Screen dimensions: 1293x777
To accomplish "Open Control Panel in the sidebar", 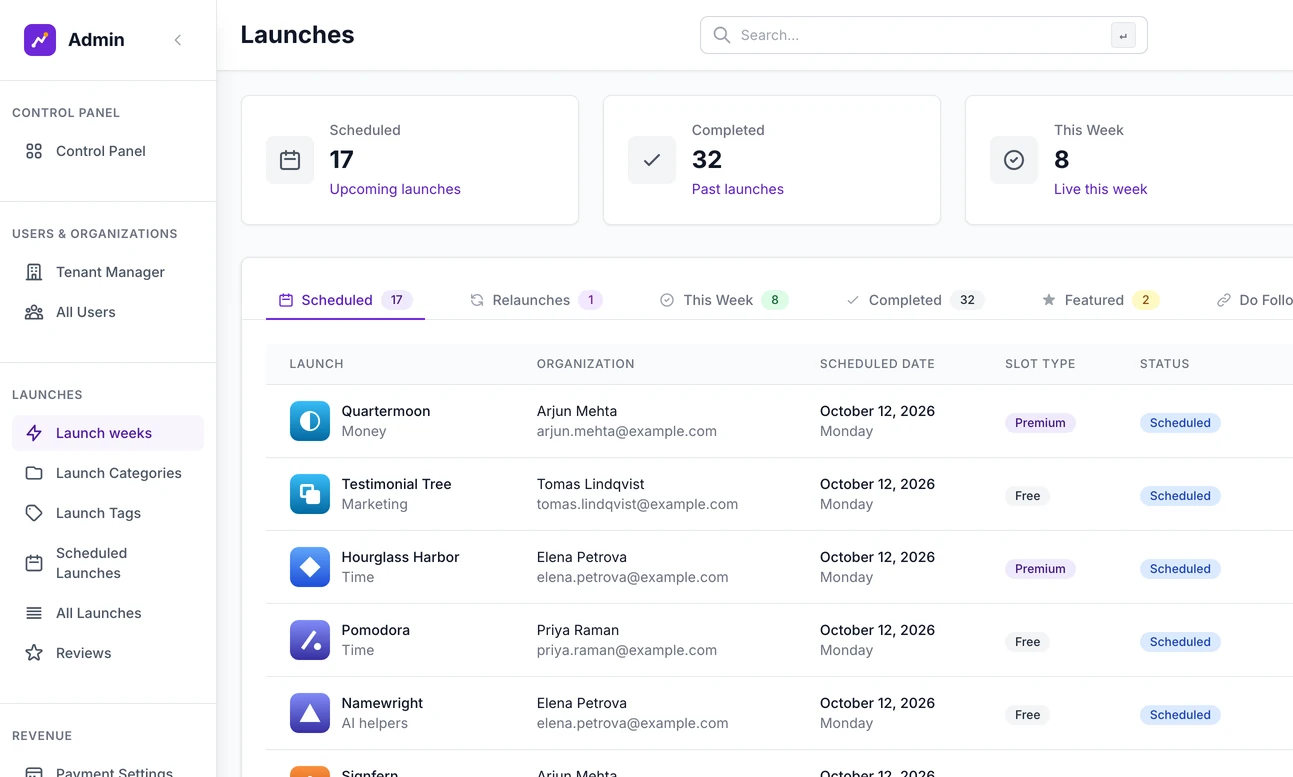I will click(x=108, y=151).
